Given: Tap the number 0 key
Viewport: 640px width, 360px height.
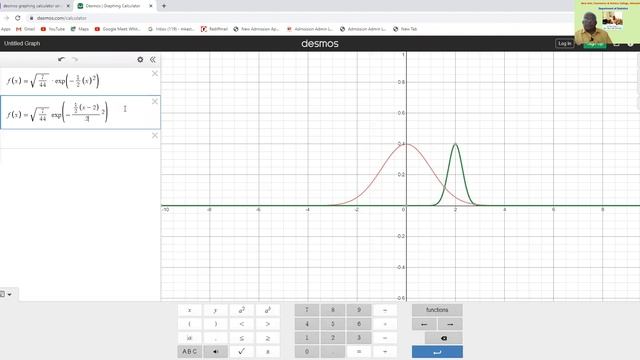Looking at the screenshot, I should 307,351.
